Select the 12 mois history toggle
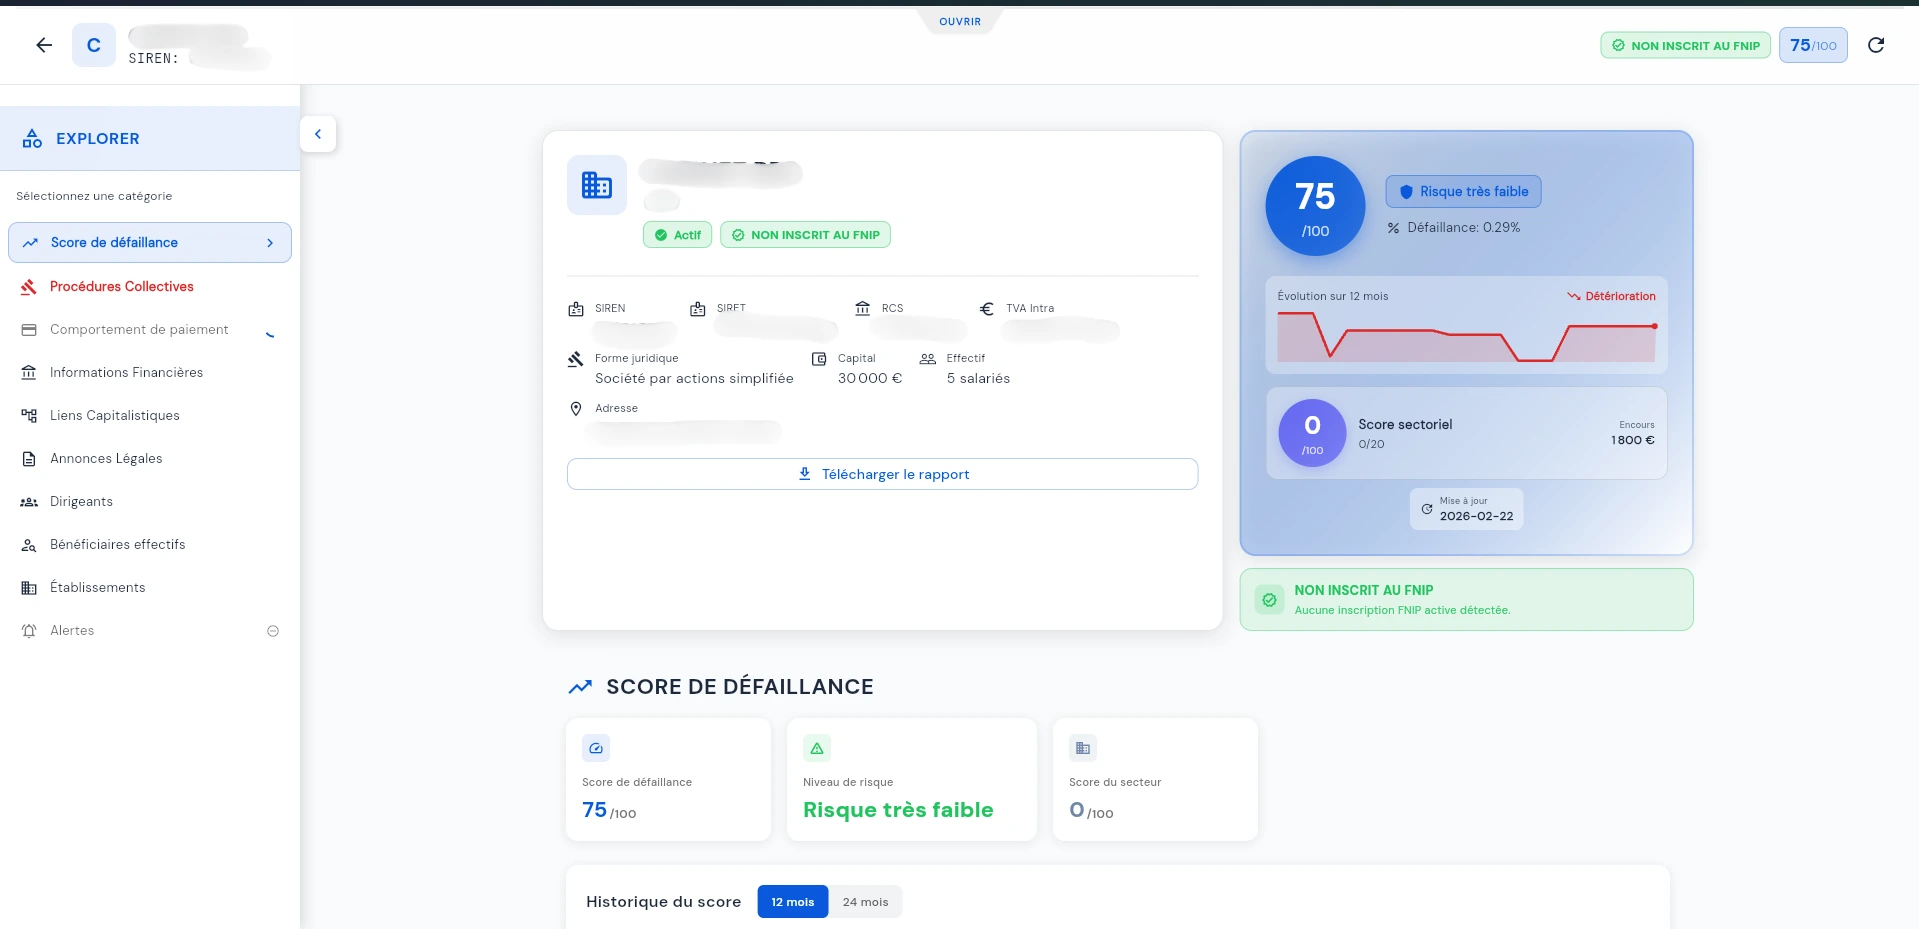 [792, 902]
